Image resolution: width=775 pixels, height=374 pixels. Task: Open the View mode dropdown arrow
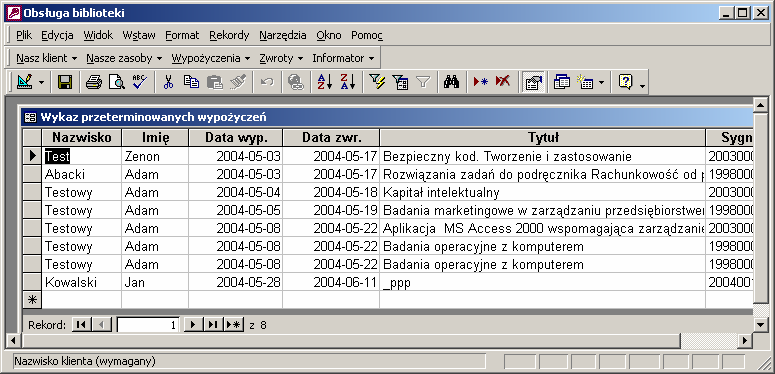point(42,82)
